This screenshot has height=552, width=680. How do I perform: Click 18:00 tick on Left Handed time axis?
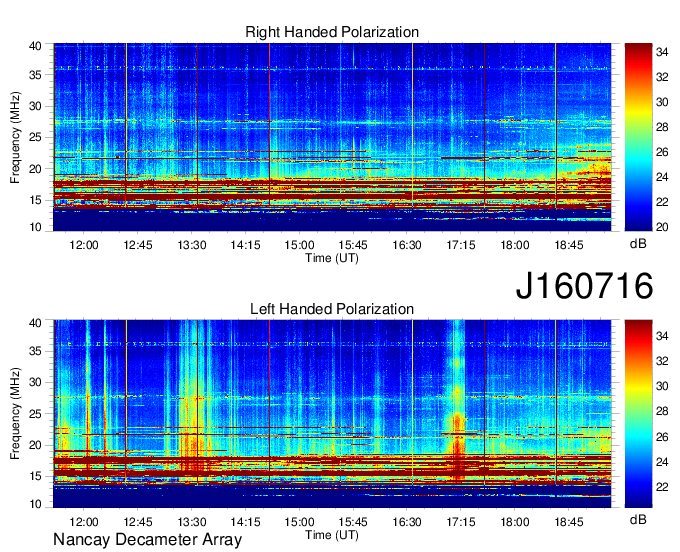[515, 522]
